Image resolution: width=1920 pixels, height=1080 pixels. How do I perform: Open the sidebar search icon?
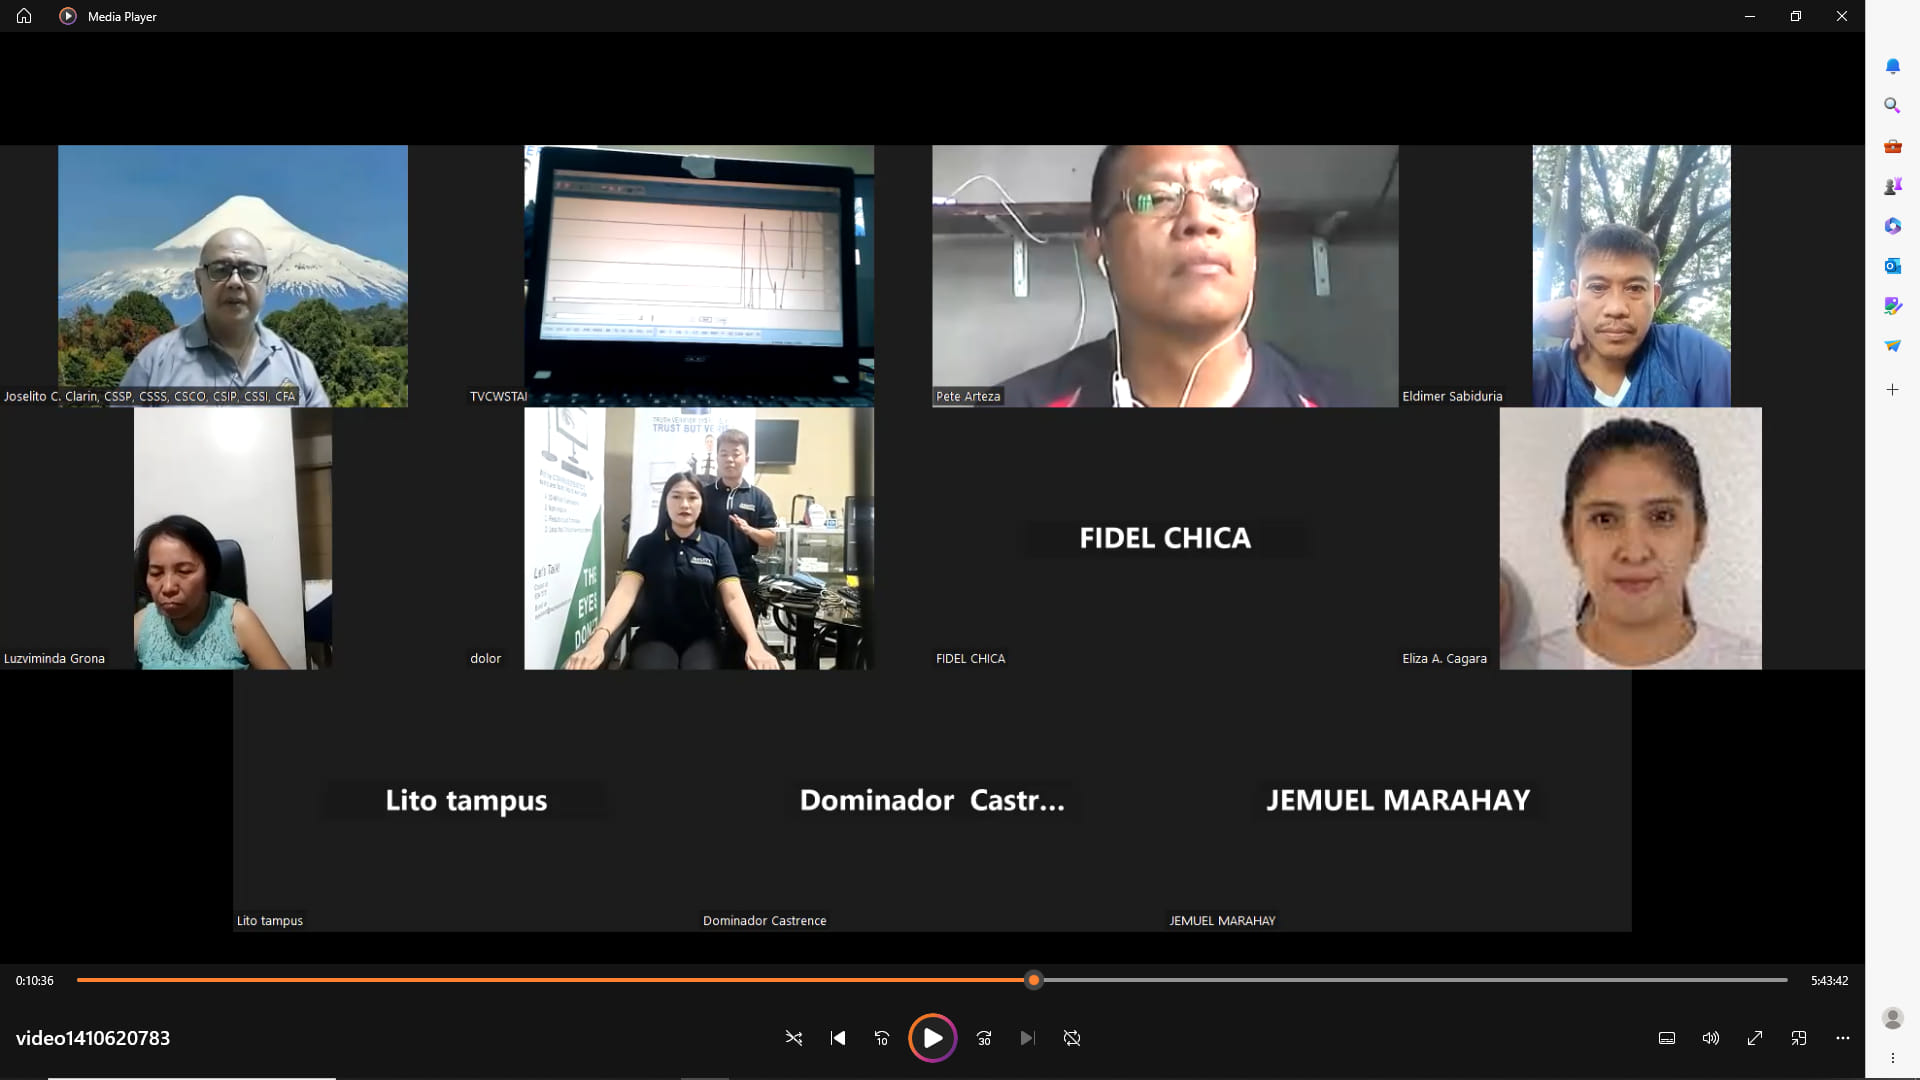coord(1893,105)
